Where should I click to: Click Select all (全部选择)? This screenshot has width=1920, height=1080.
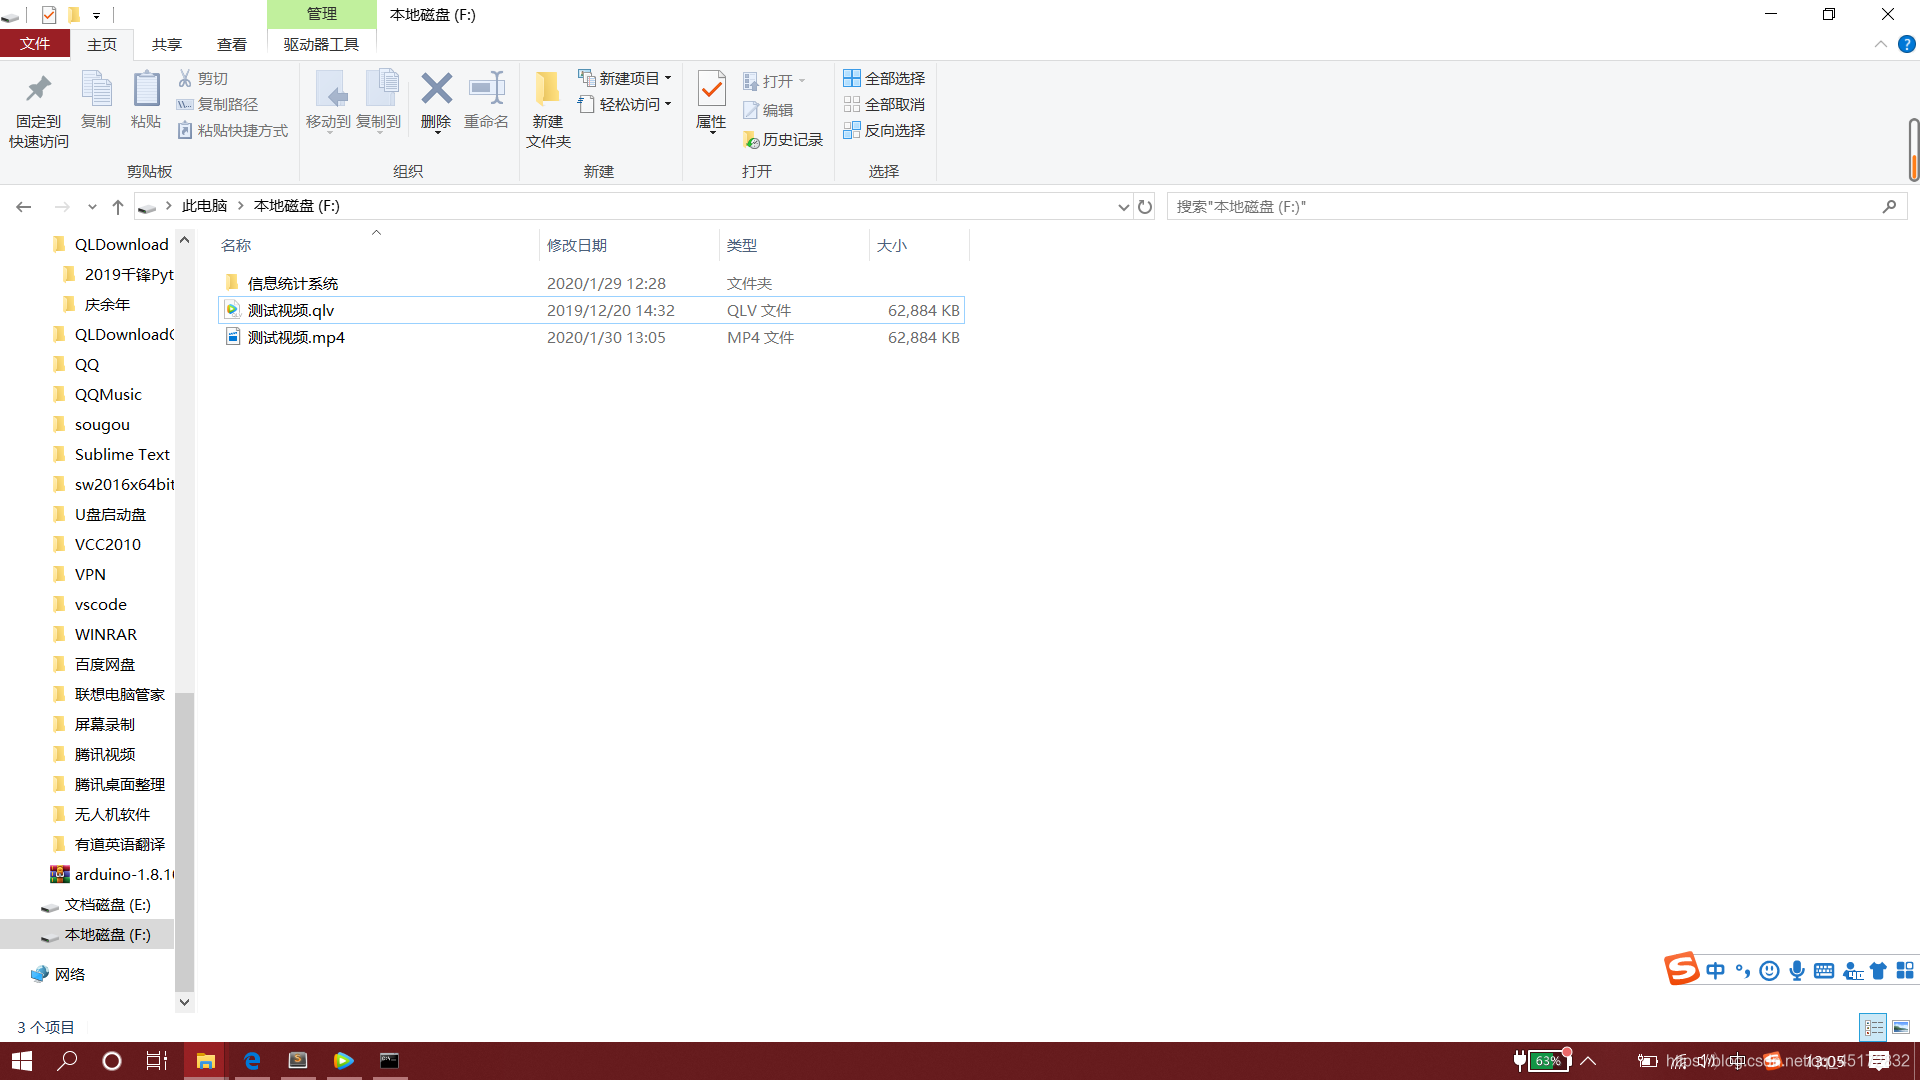pos(884,78)
